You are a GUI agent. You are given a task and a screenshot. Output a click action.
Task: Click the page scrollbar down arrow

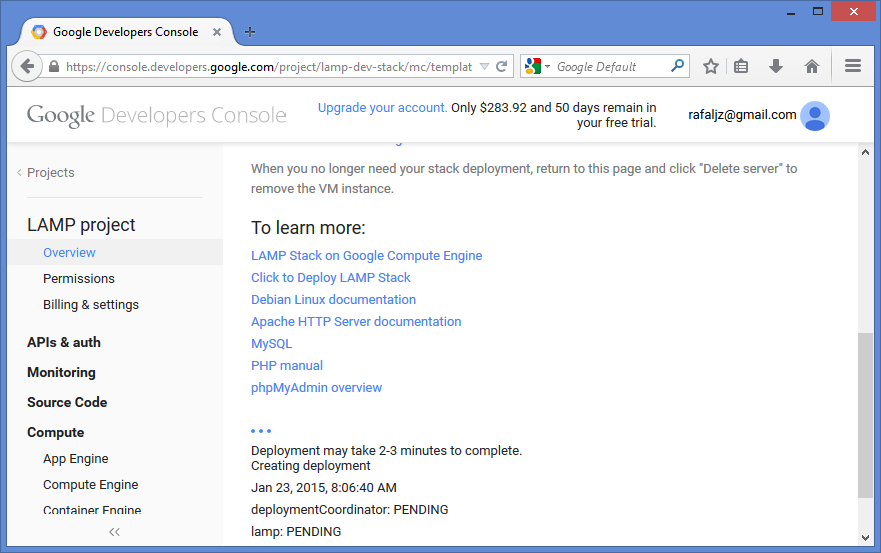click(865, 538)
